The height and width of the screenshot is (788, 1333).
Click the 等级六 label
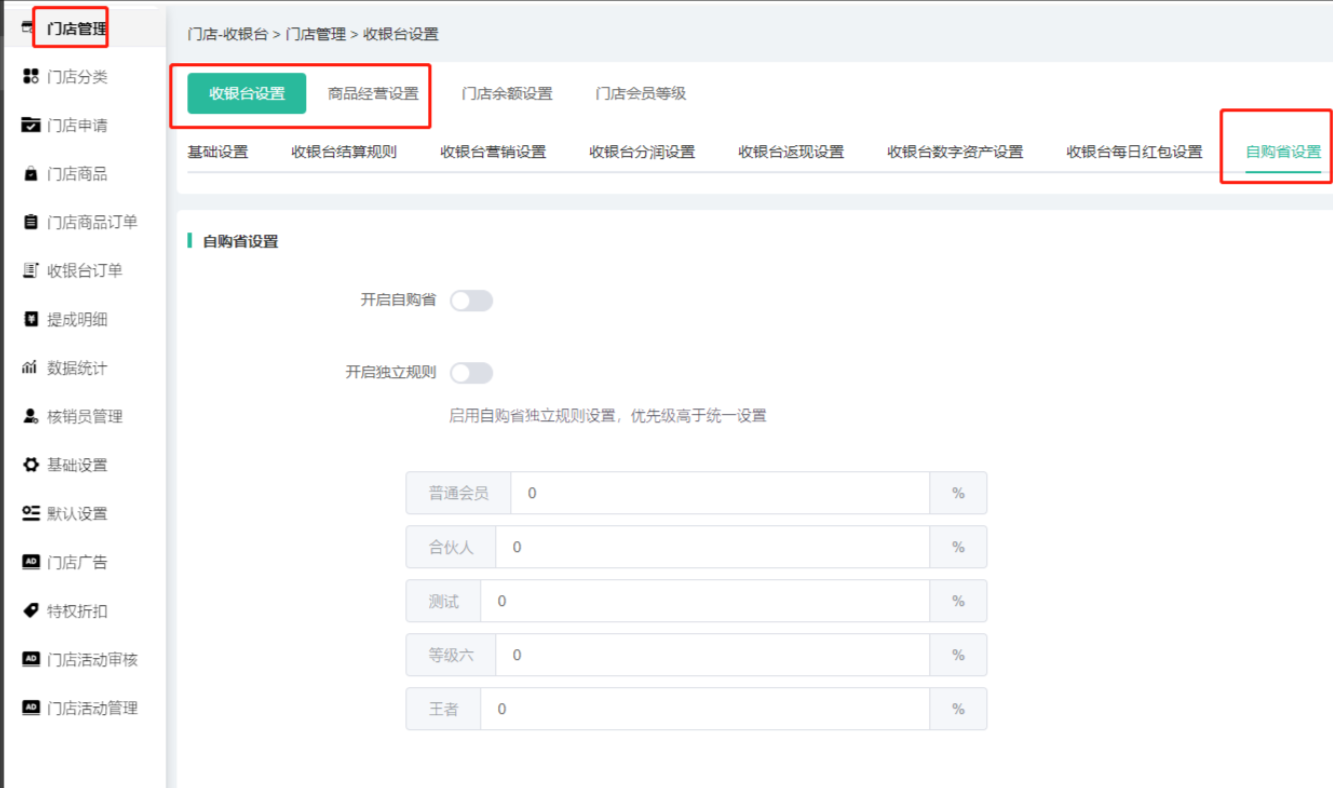coord(451,655)
